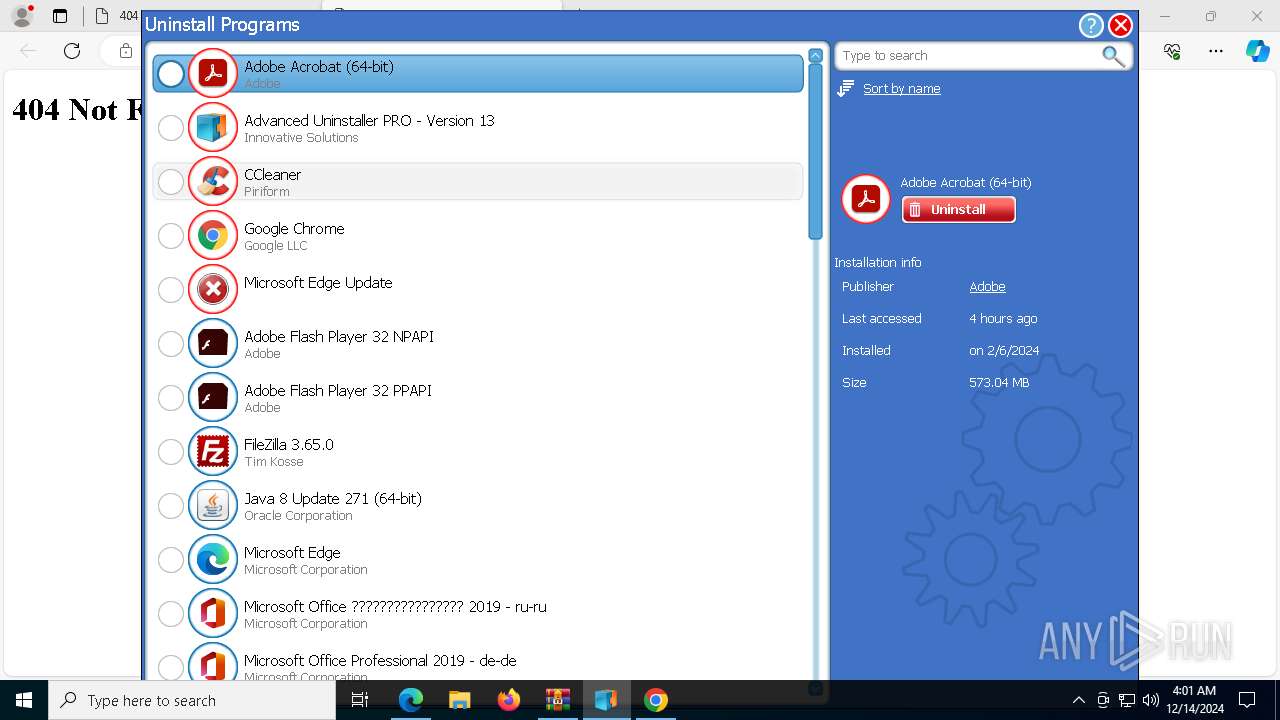Screen dimensions: 1280x720
Task: Open Microsoft Edge from the taskbar
Action: click(411, 700)
